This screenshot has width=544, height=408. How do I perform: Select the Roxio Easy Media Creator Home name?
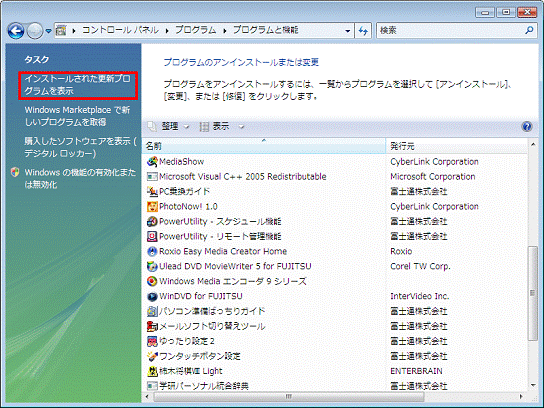[223, 251]
